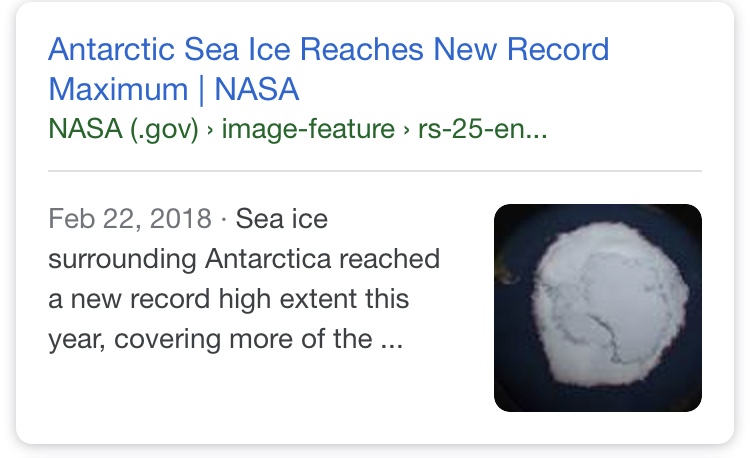Click the word Record in the headline

point(558,49)
